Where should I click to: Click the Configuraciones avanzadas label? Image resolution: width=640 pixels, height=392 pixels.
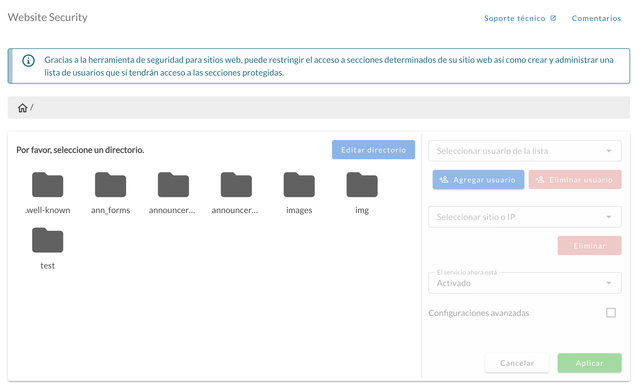[x=479, y=313]
